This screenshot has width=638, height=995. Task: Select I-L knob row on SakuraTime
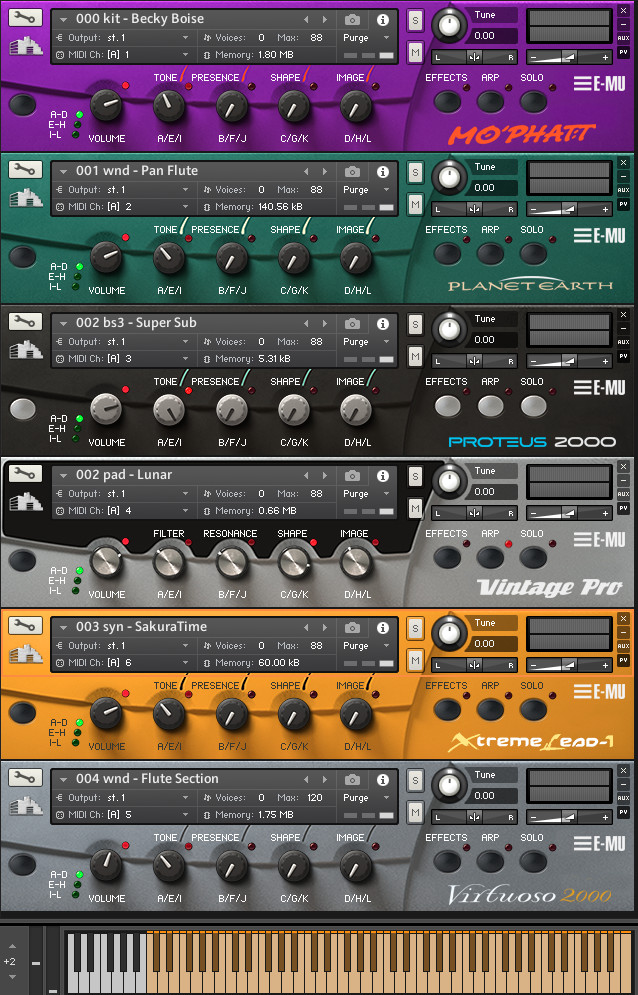76,742
